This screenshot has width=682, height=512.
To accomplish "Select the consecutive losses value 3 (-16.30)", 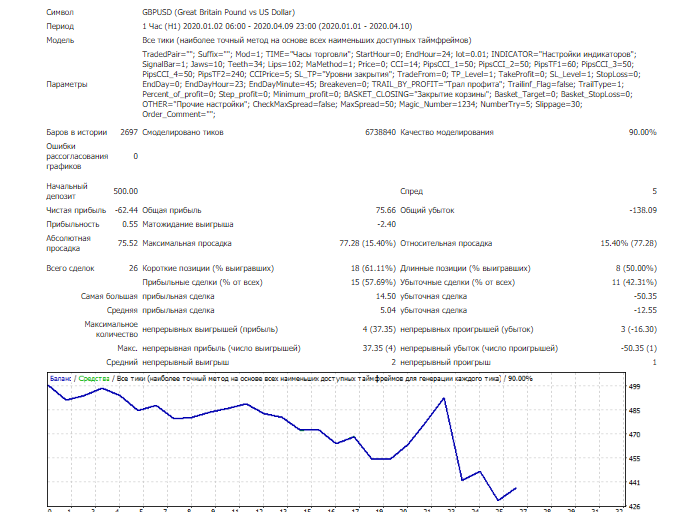I will tap(639, 329).
